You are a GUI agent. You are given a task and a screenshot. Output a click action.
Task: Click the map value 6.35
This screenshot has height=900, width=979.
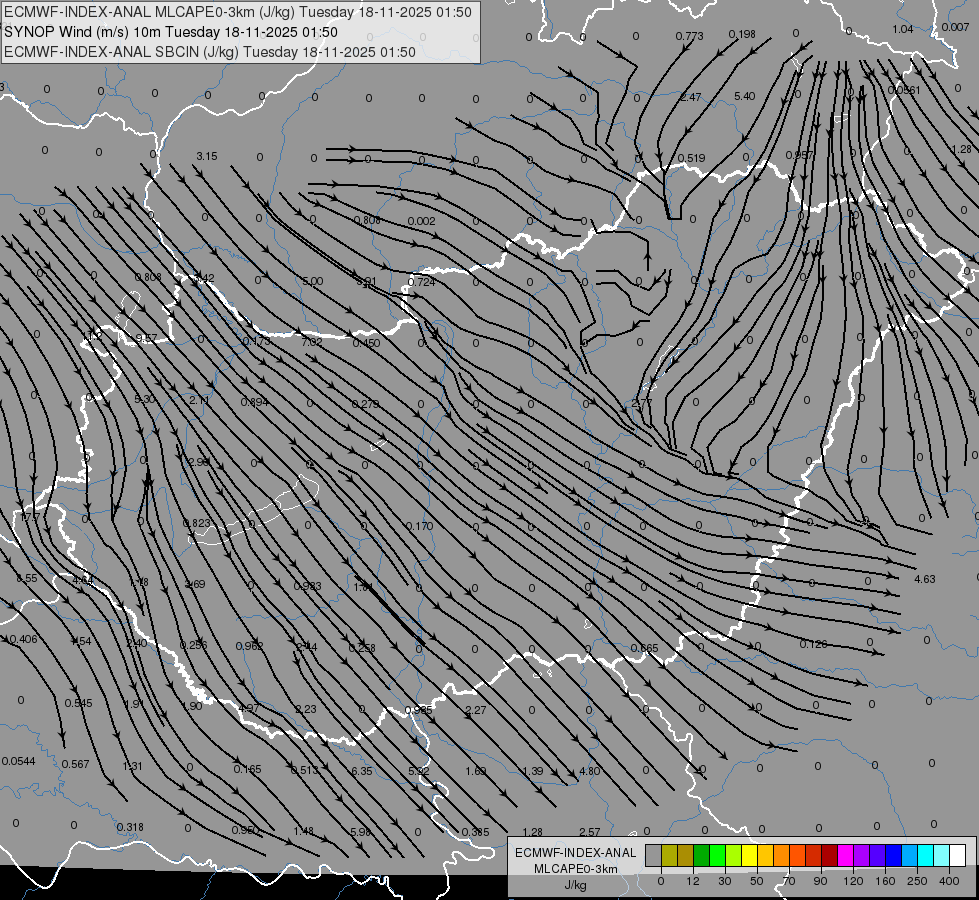pos(362,771)
